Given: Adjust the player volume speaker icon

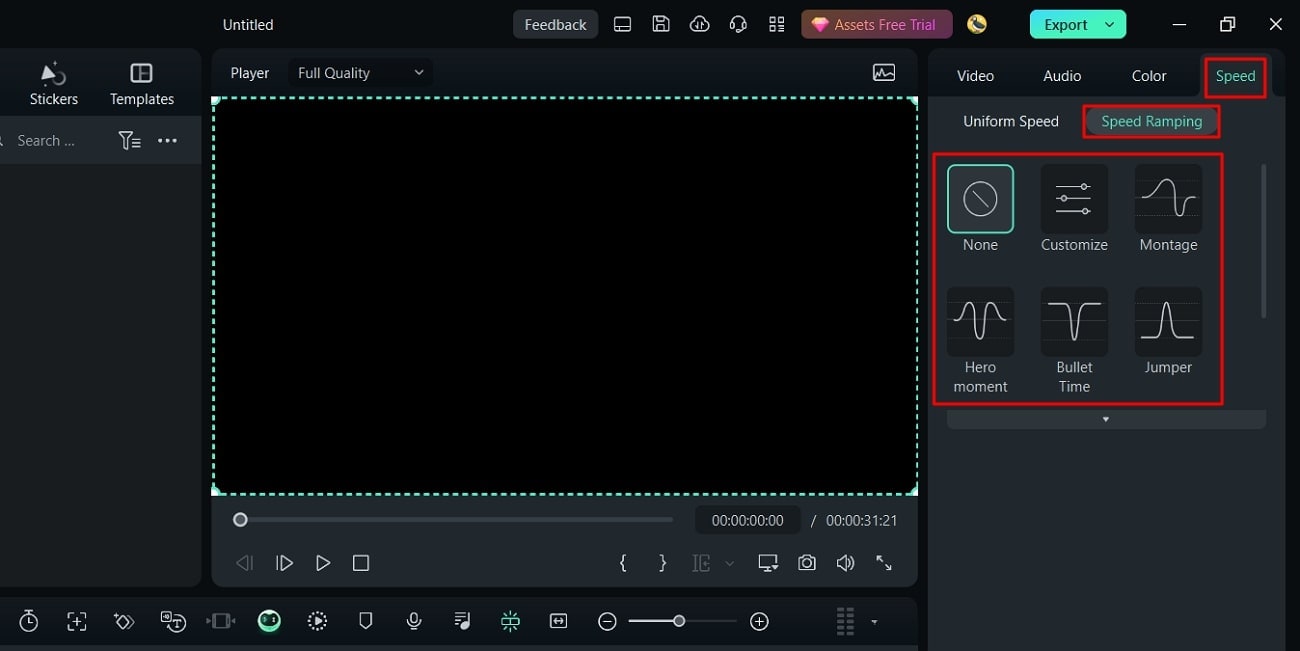Looking at the screenshot, I should coord(845,563).
